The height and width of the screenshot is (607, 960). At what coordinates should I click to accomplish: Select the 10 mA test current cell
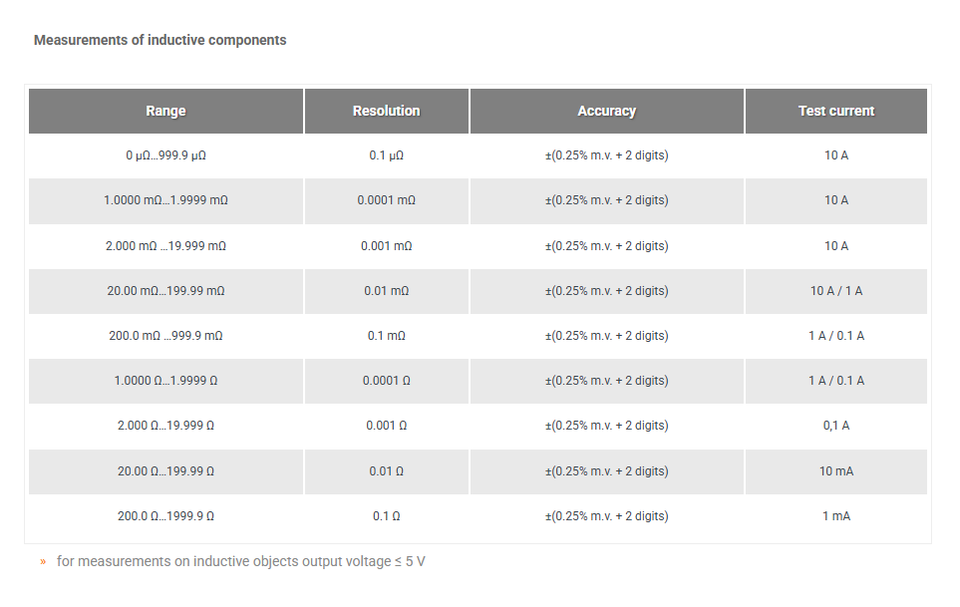836,472
